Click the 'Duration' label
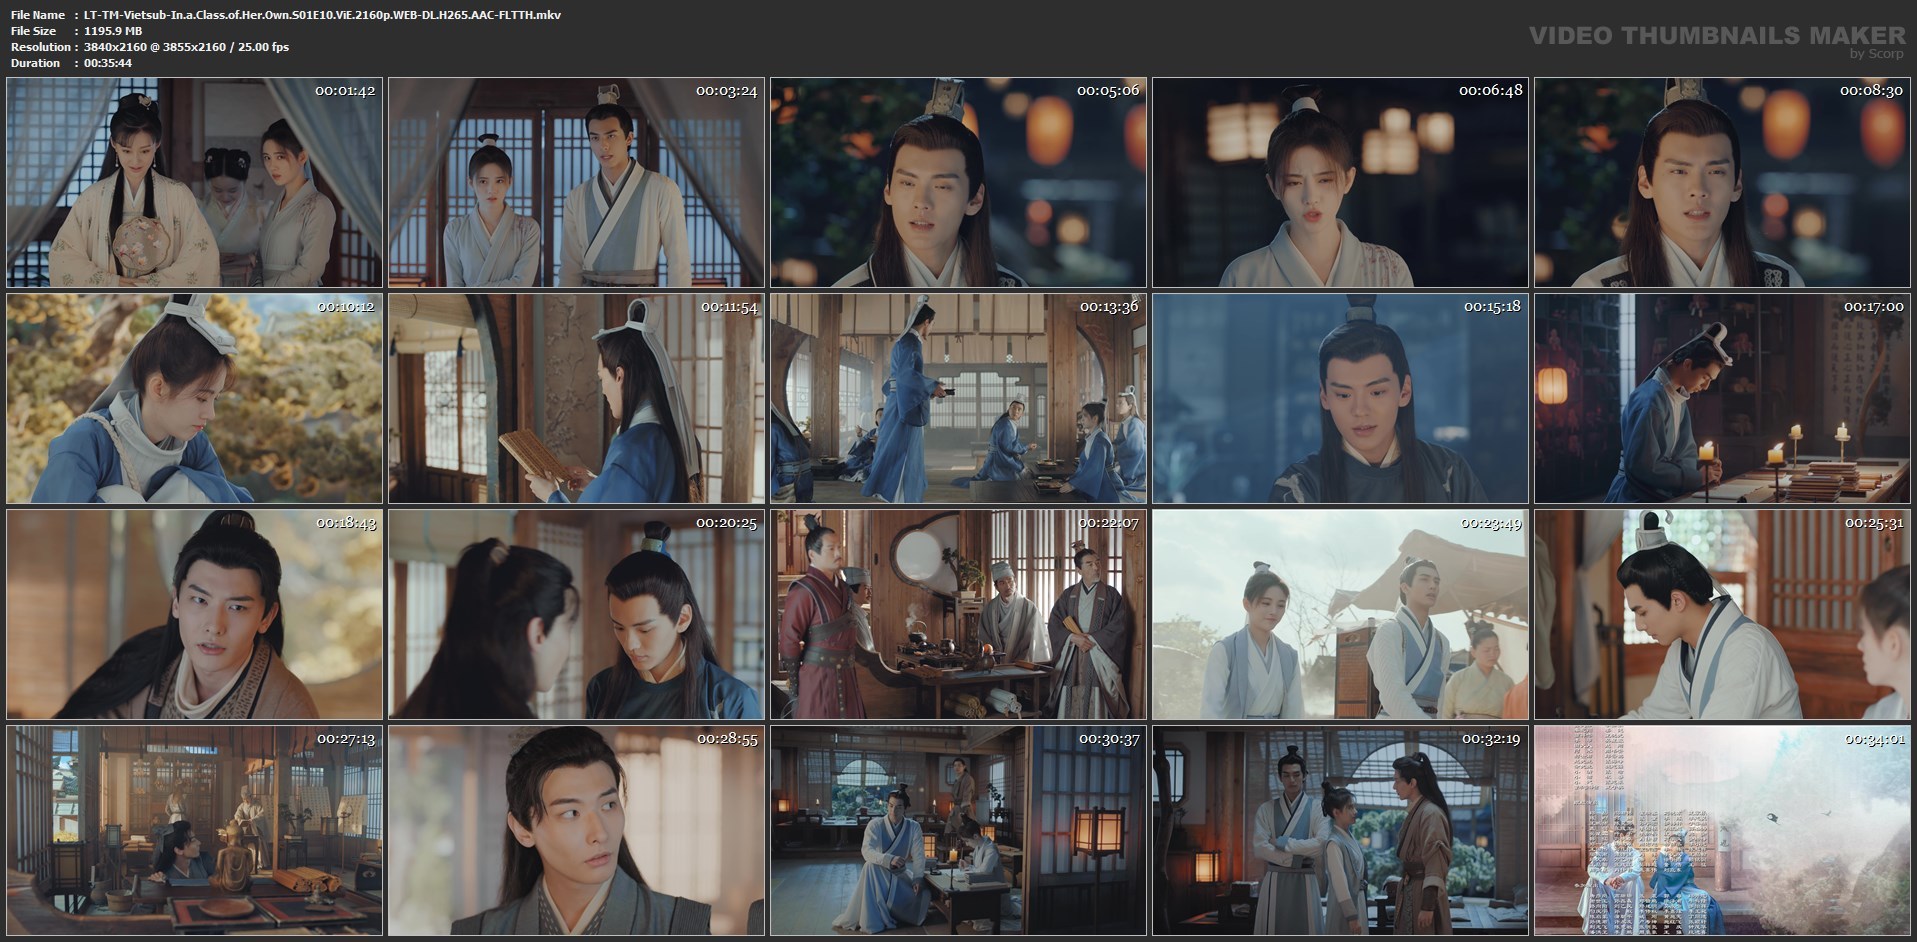Viewport: 1917px width, 942px height. click(35, 63)
